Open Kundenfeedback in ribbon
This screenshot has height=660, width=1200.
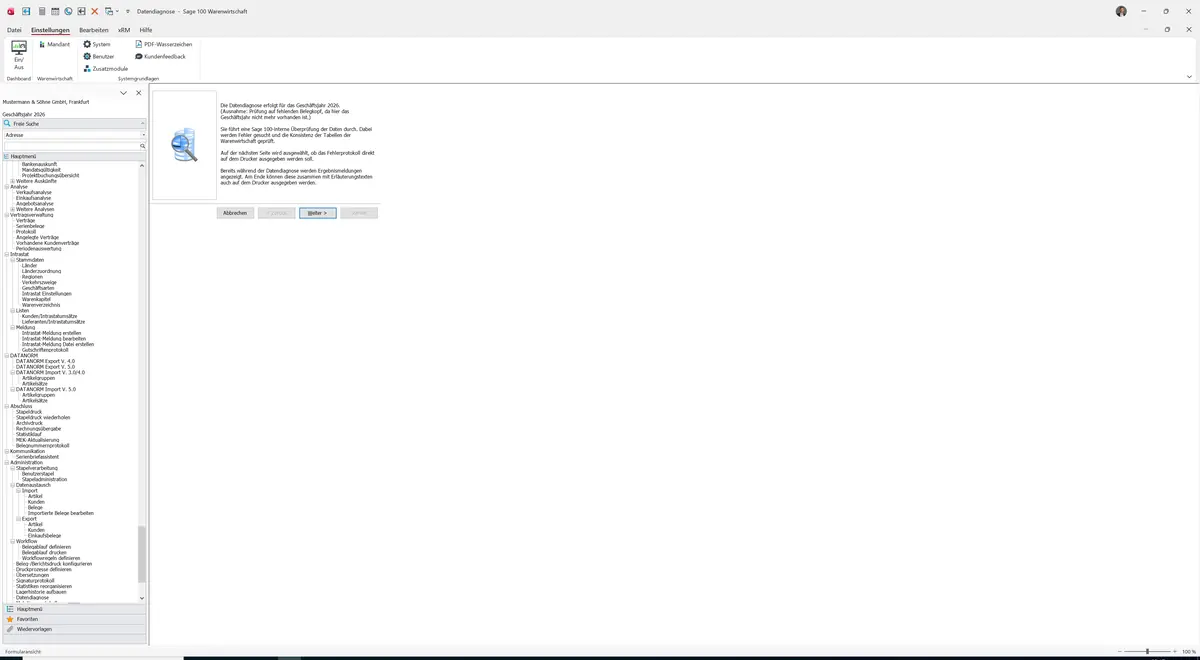coord(160,56)
